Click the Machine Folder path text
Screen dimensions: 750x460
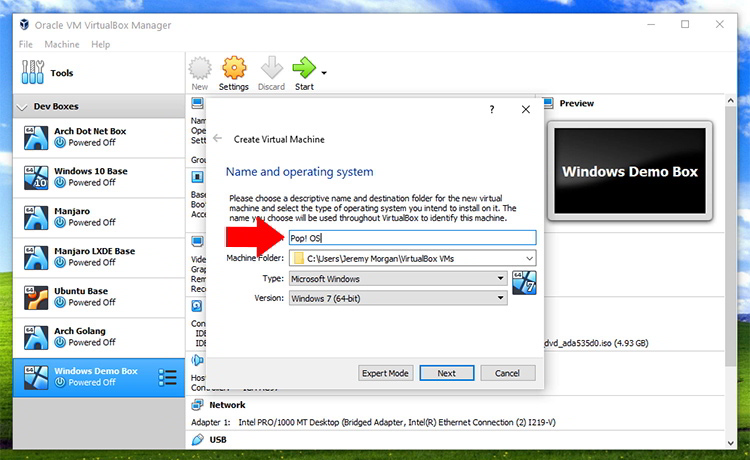pos(380,259)
